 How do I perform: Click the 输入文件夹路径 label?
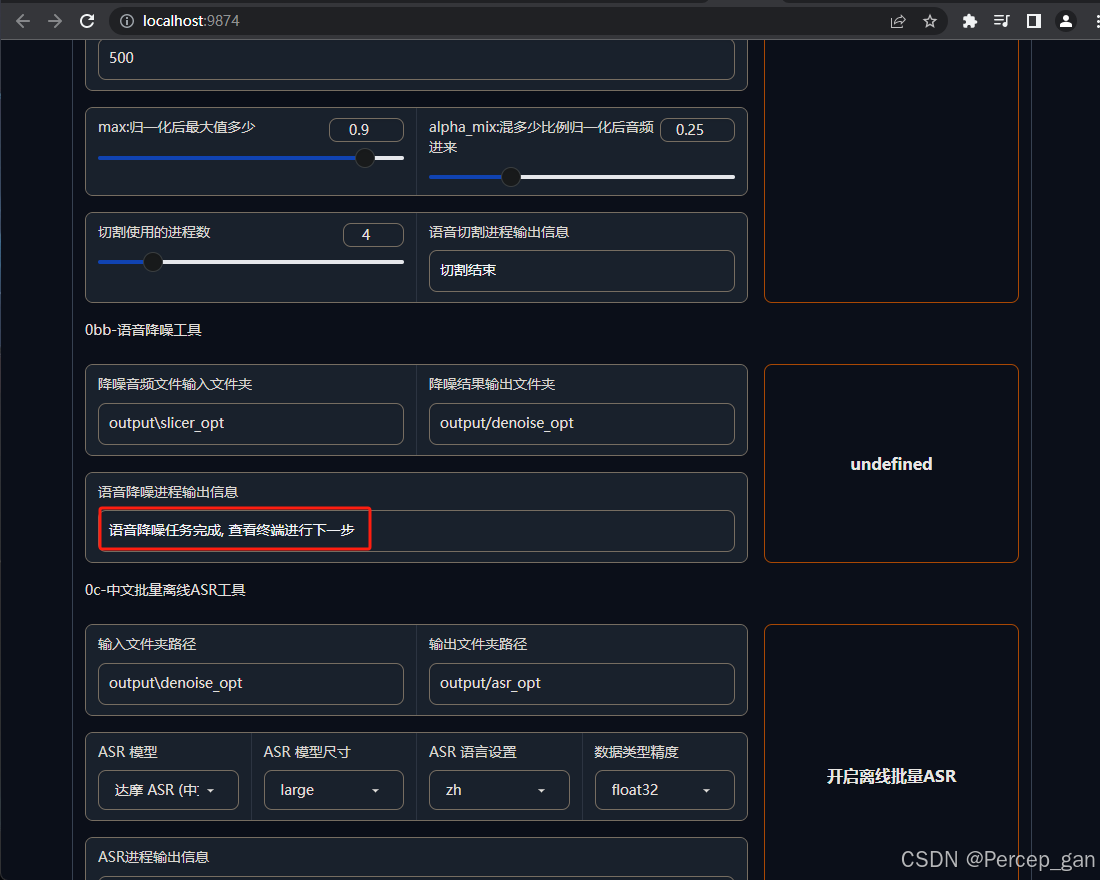pos(147,644)
